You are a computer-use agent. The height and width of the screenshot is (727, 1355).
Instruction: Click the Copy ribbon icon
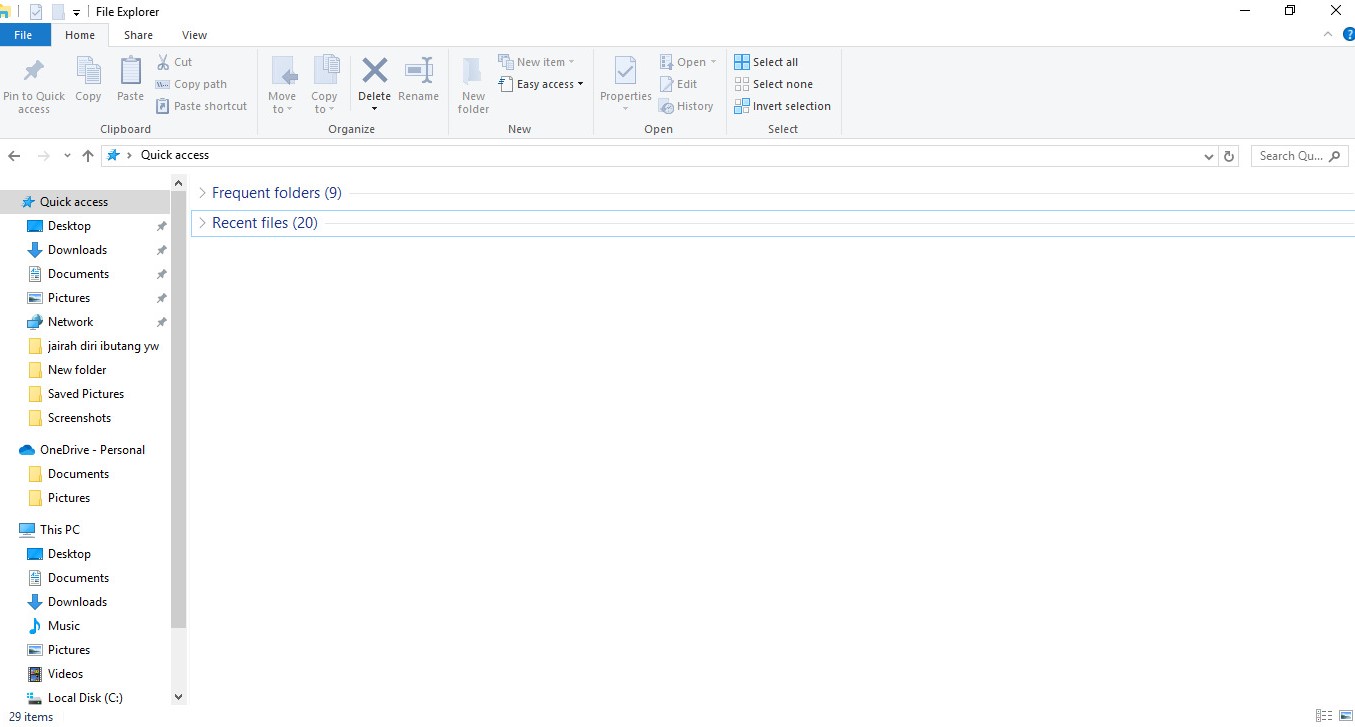(x=88, y=71)
